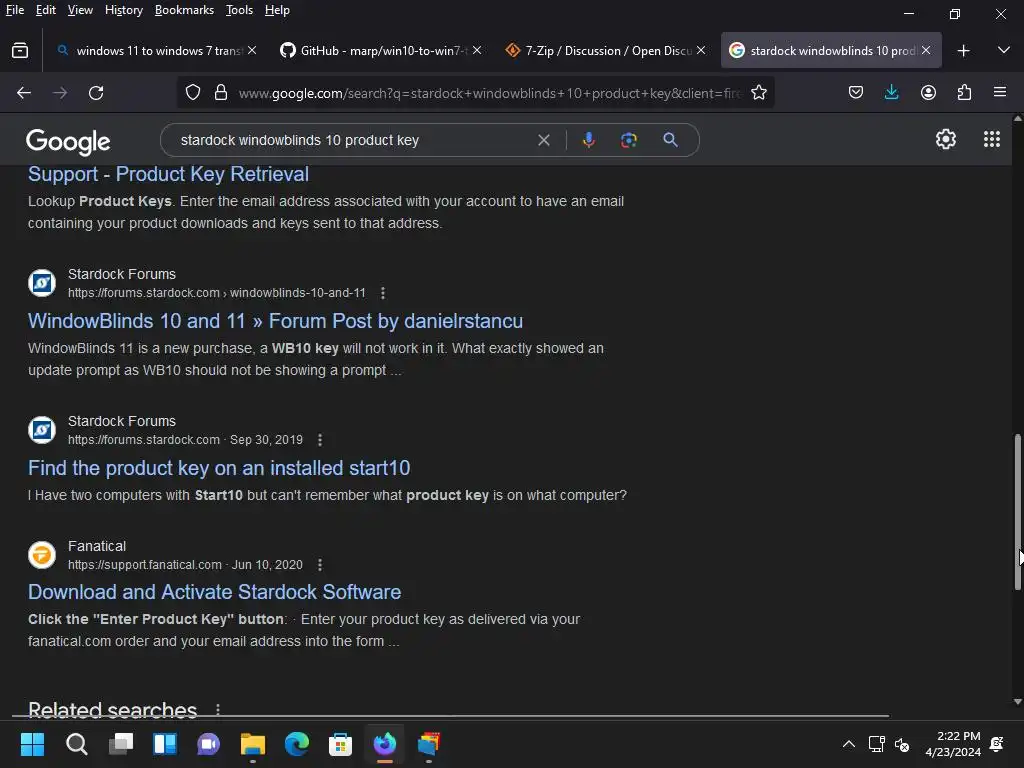1024x768 pixels.
Task: Open more options for windowblinds-10-and-11 result
Action: click(x=383, y=293)
